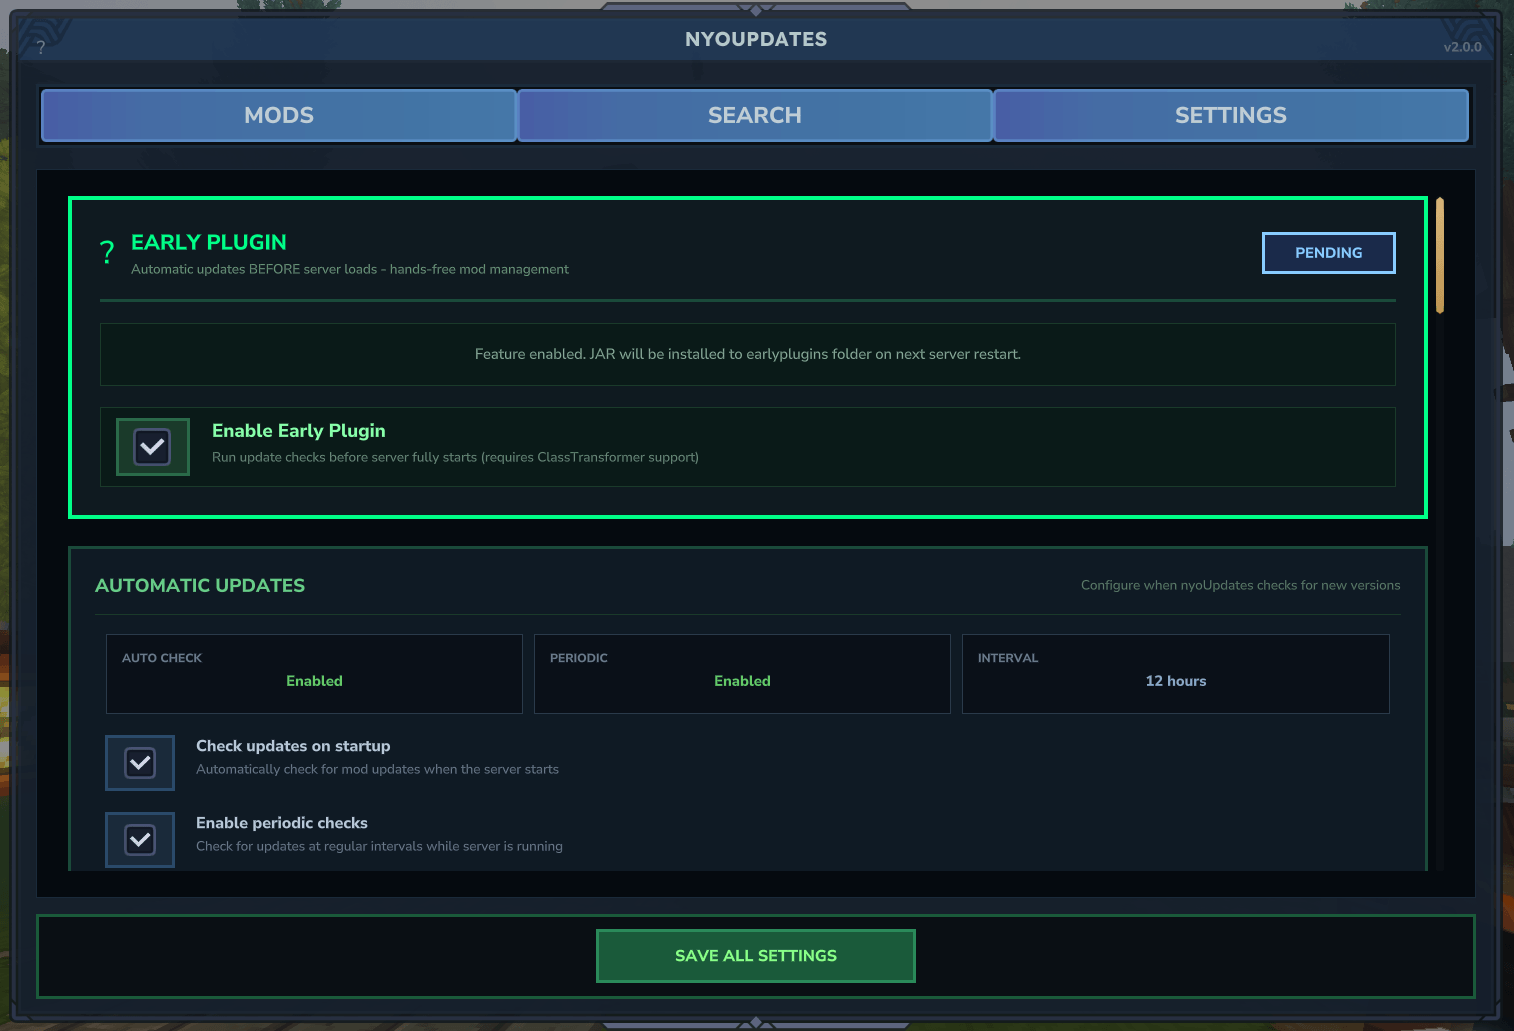The image size is (1514, 1031).
Task: Click the Enable Early Plugin label text
Action: coord(298,431)
